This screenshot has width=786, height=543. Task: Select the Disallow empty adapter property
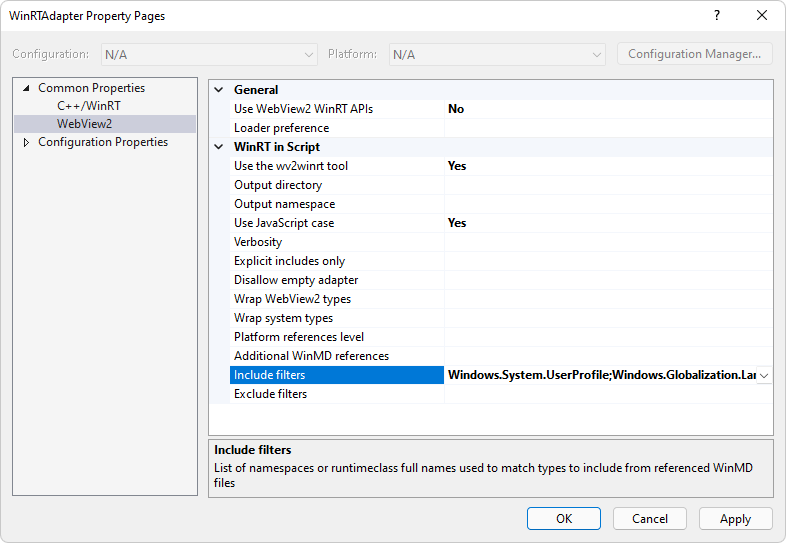pyautogui.click(x=337, y=280)
